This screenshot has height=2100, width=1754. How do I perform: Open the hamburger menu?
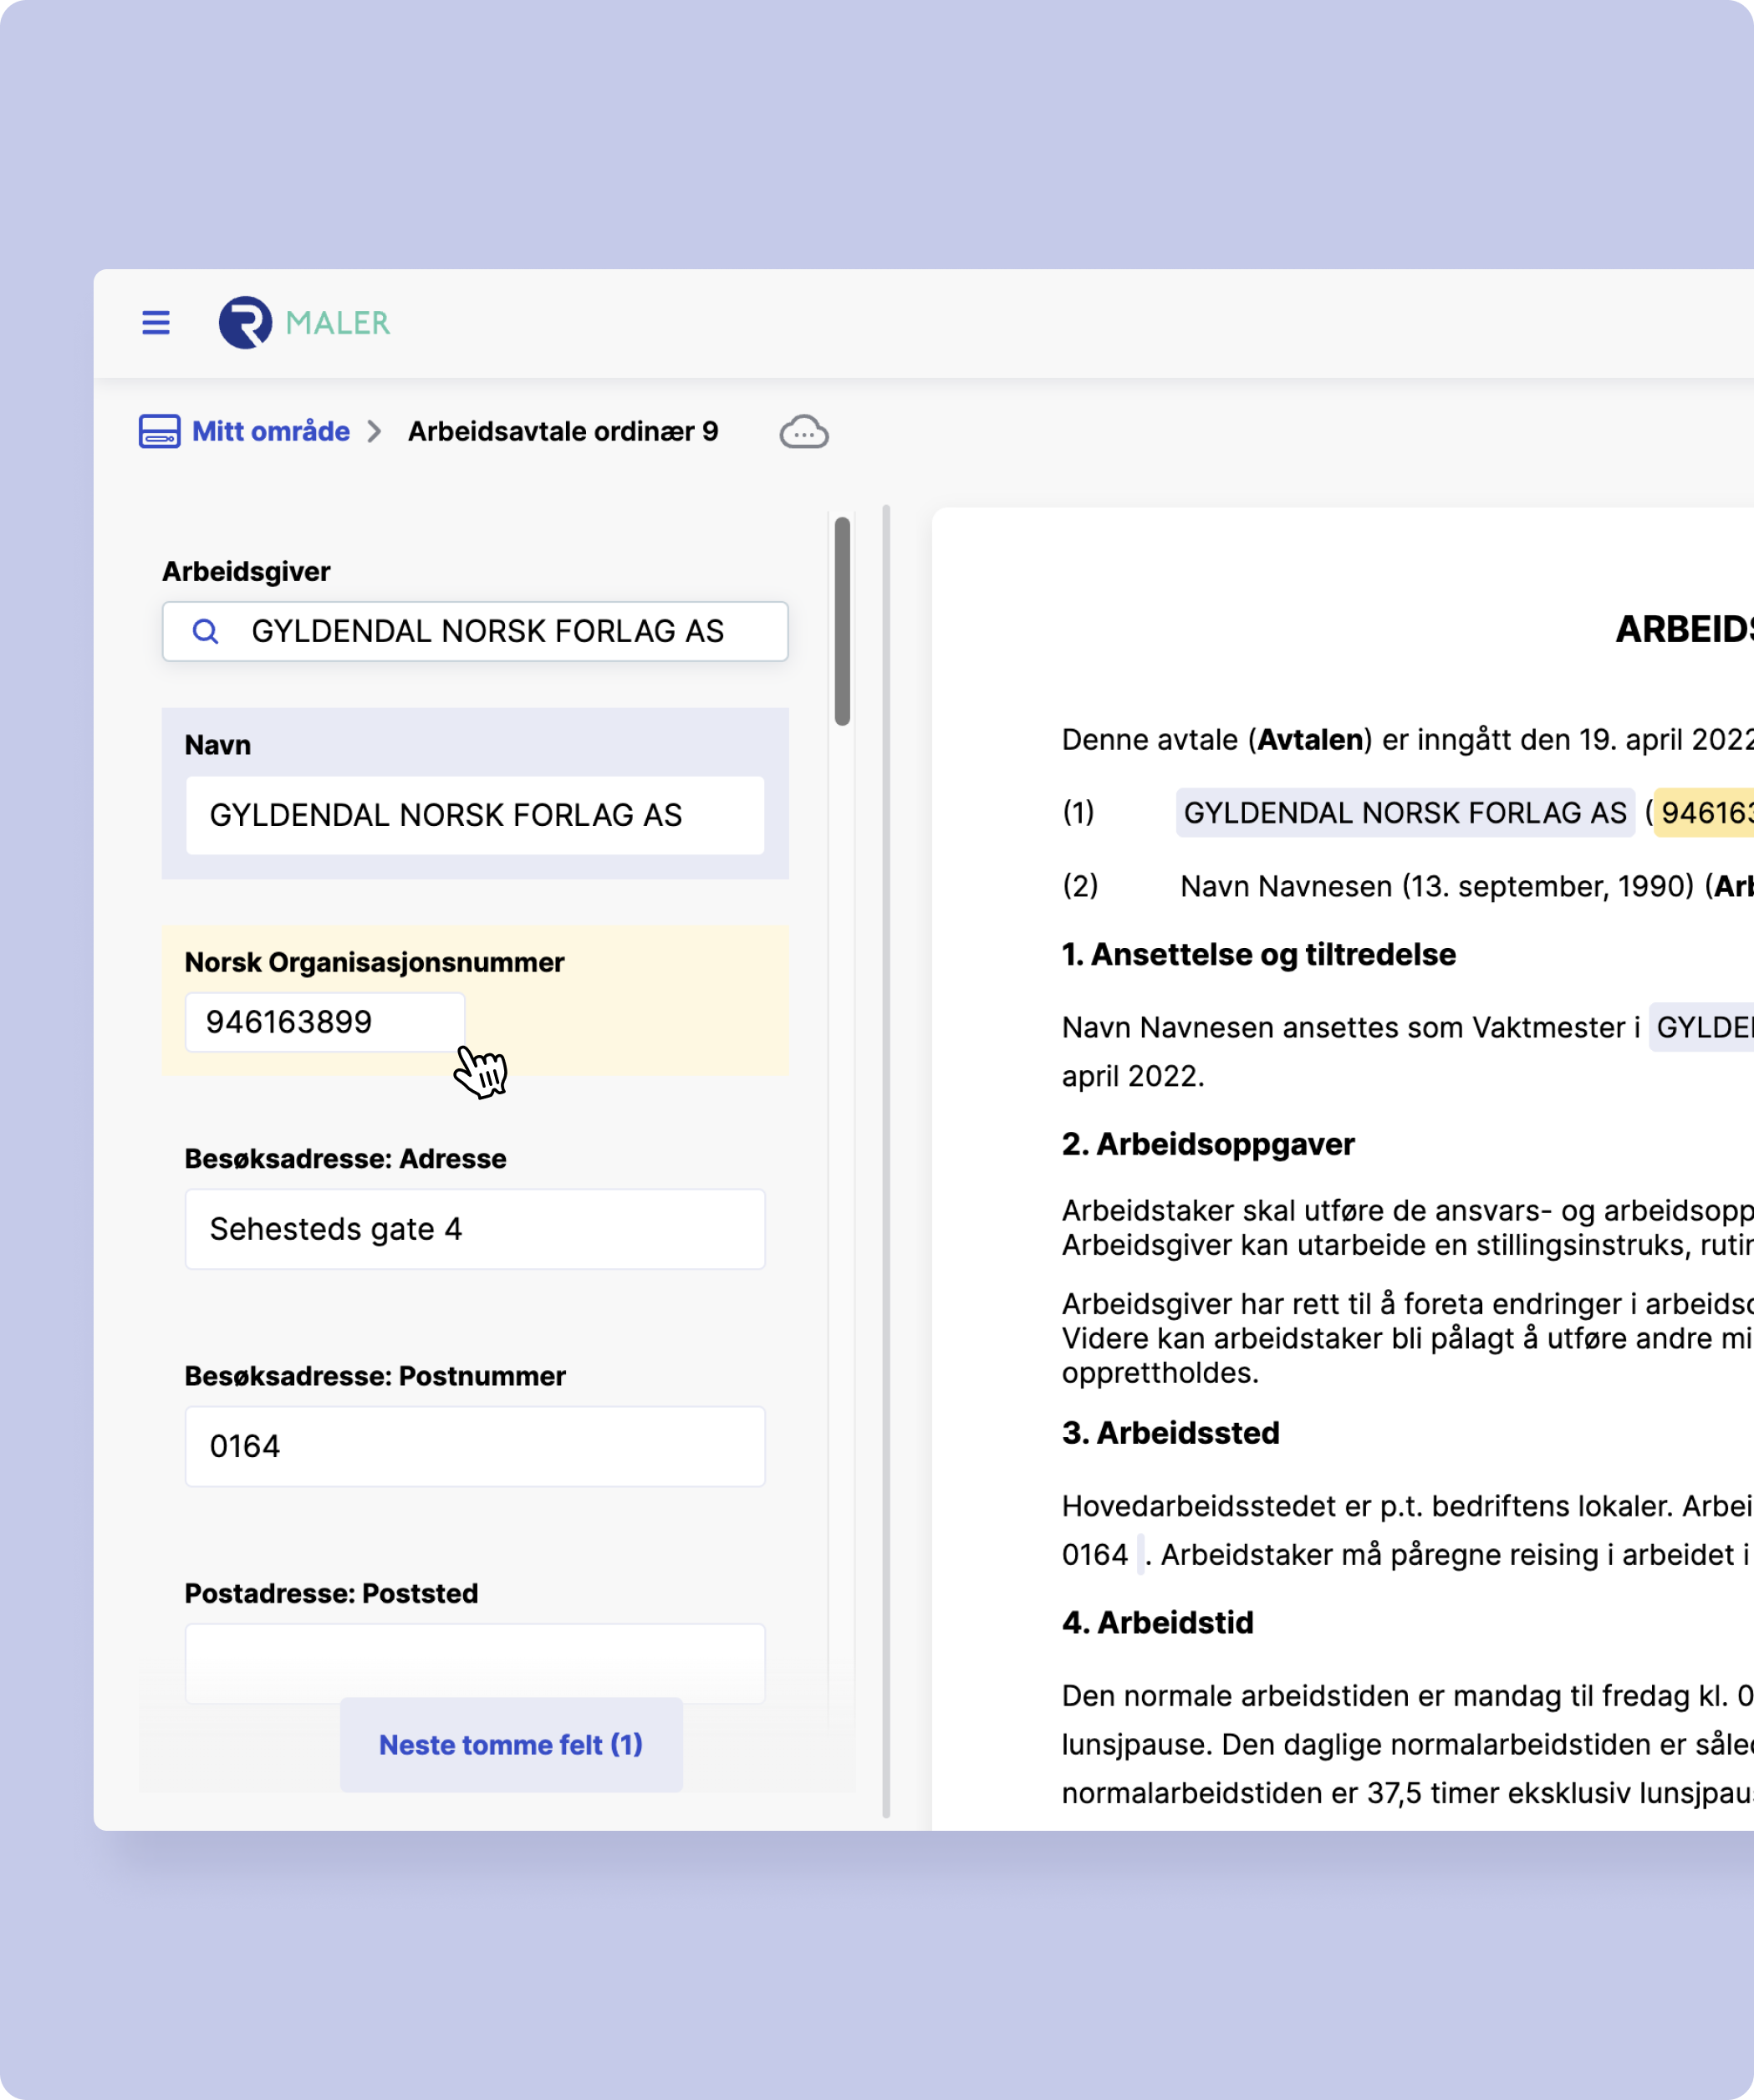pyautogui.click(x=156, y=322)
